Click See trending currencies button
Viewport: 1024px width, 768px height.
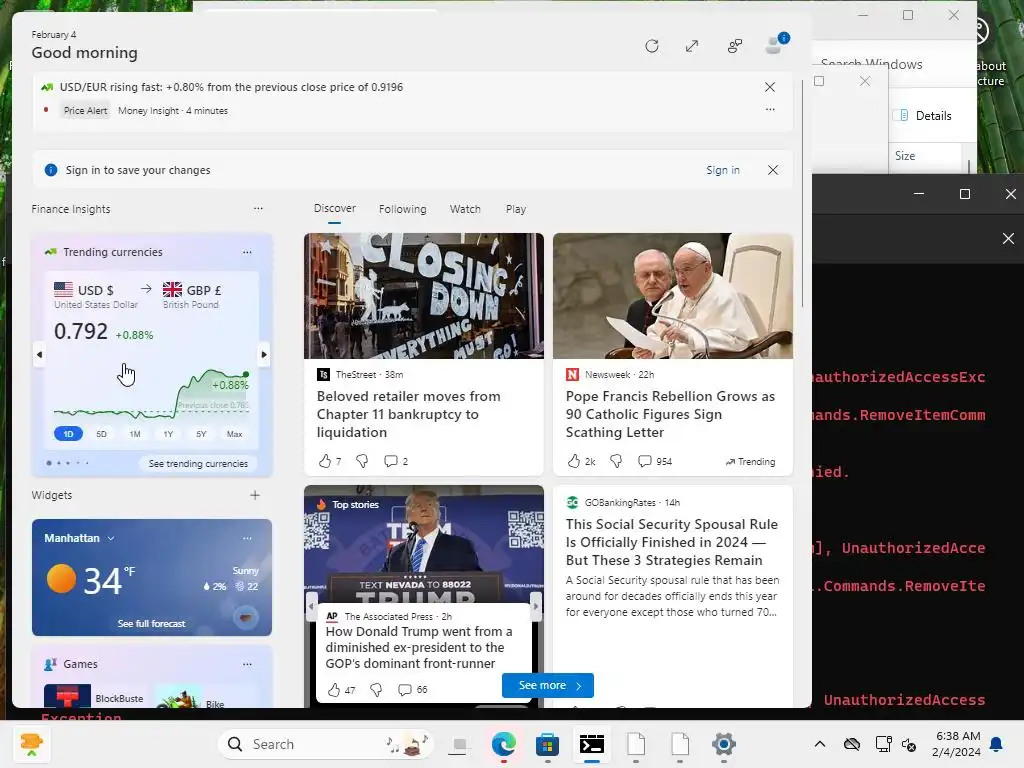[198, 463]
